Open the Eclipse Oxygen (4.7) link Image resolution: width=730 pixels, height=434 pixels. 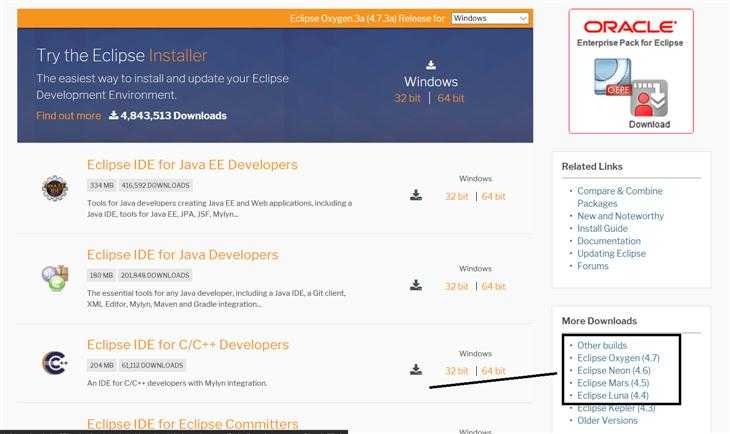click(618, 358)
